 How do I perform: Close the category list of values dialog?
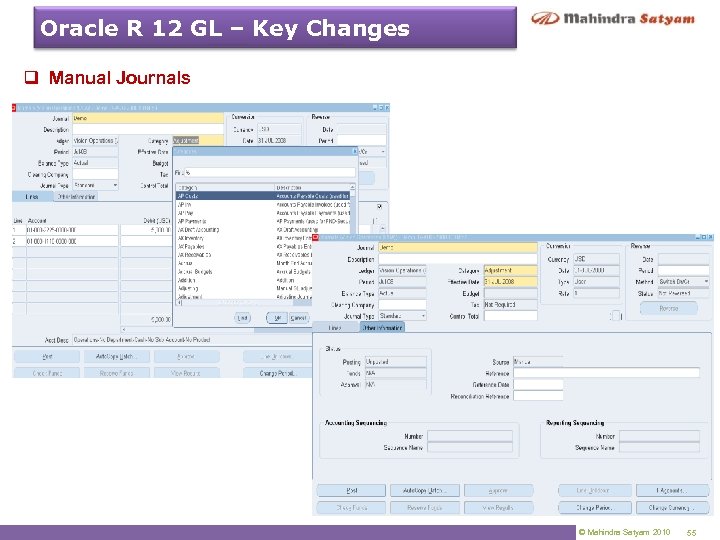(x=354, y=151)
